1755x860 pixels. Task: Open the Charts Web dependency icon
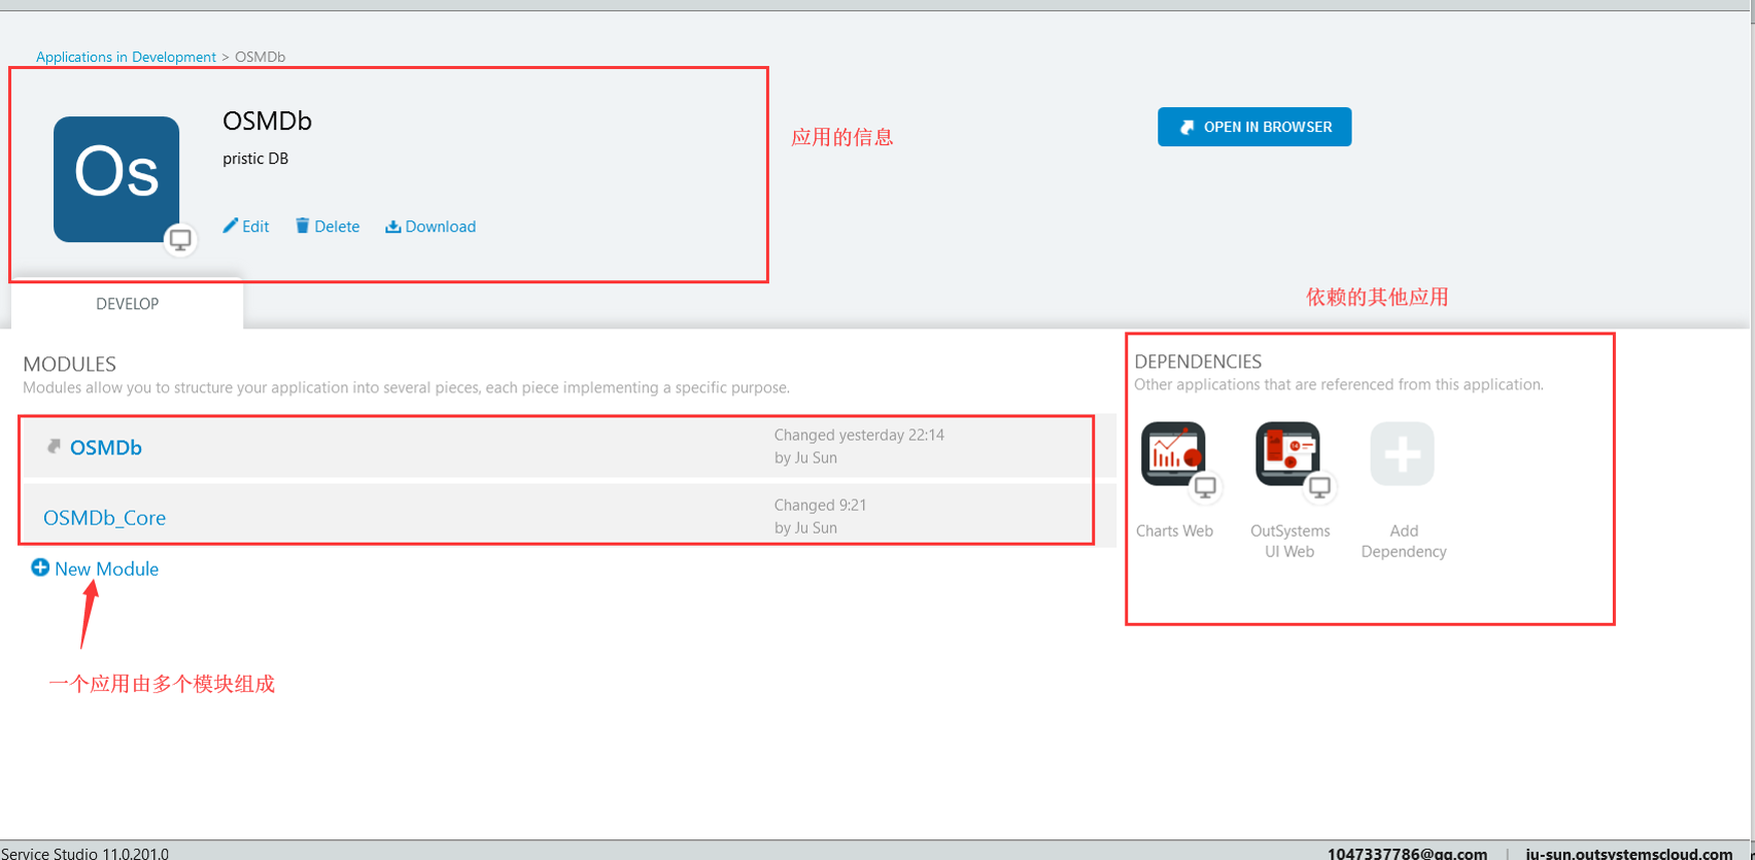click(x=1174, y=454)
